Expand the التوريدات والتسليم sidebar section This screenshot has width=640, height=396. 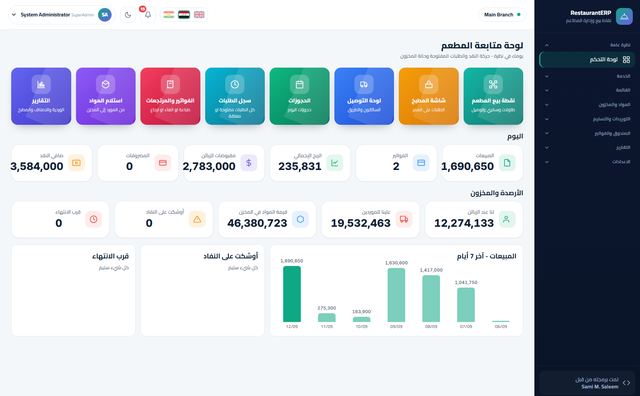coord(587,119)
